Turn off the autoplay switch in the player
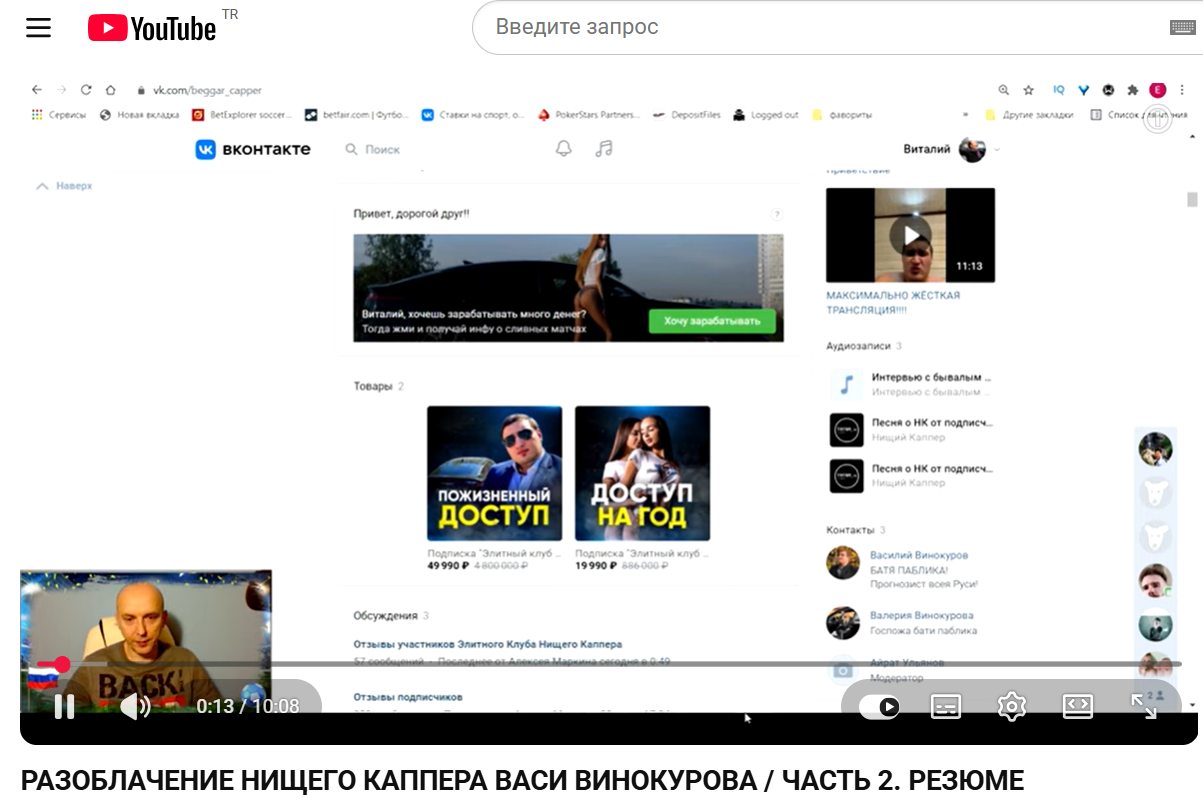Image resolution: width=1203 pixels, height=800 pixels. click(879, 706)
